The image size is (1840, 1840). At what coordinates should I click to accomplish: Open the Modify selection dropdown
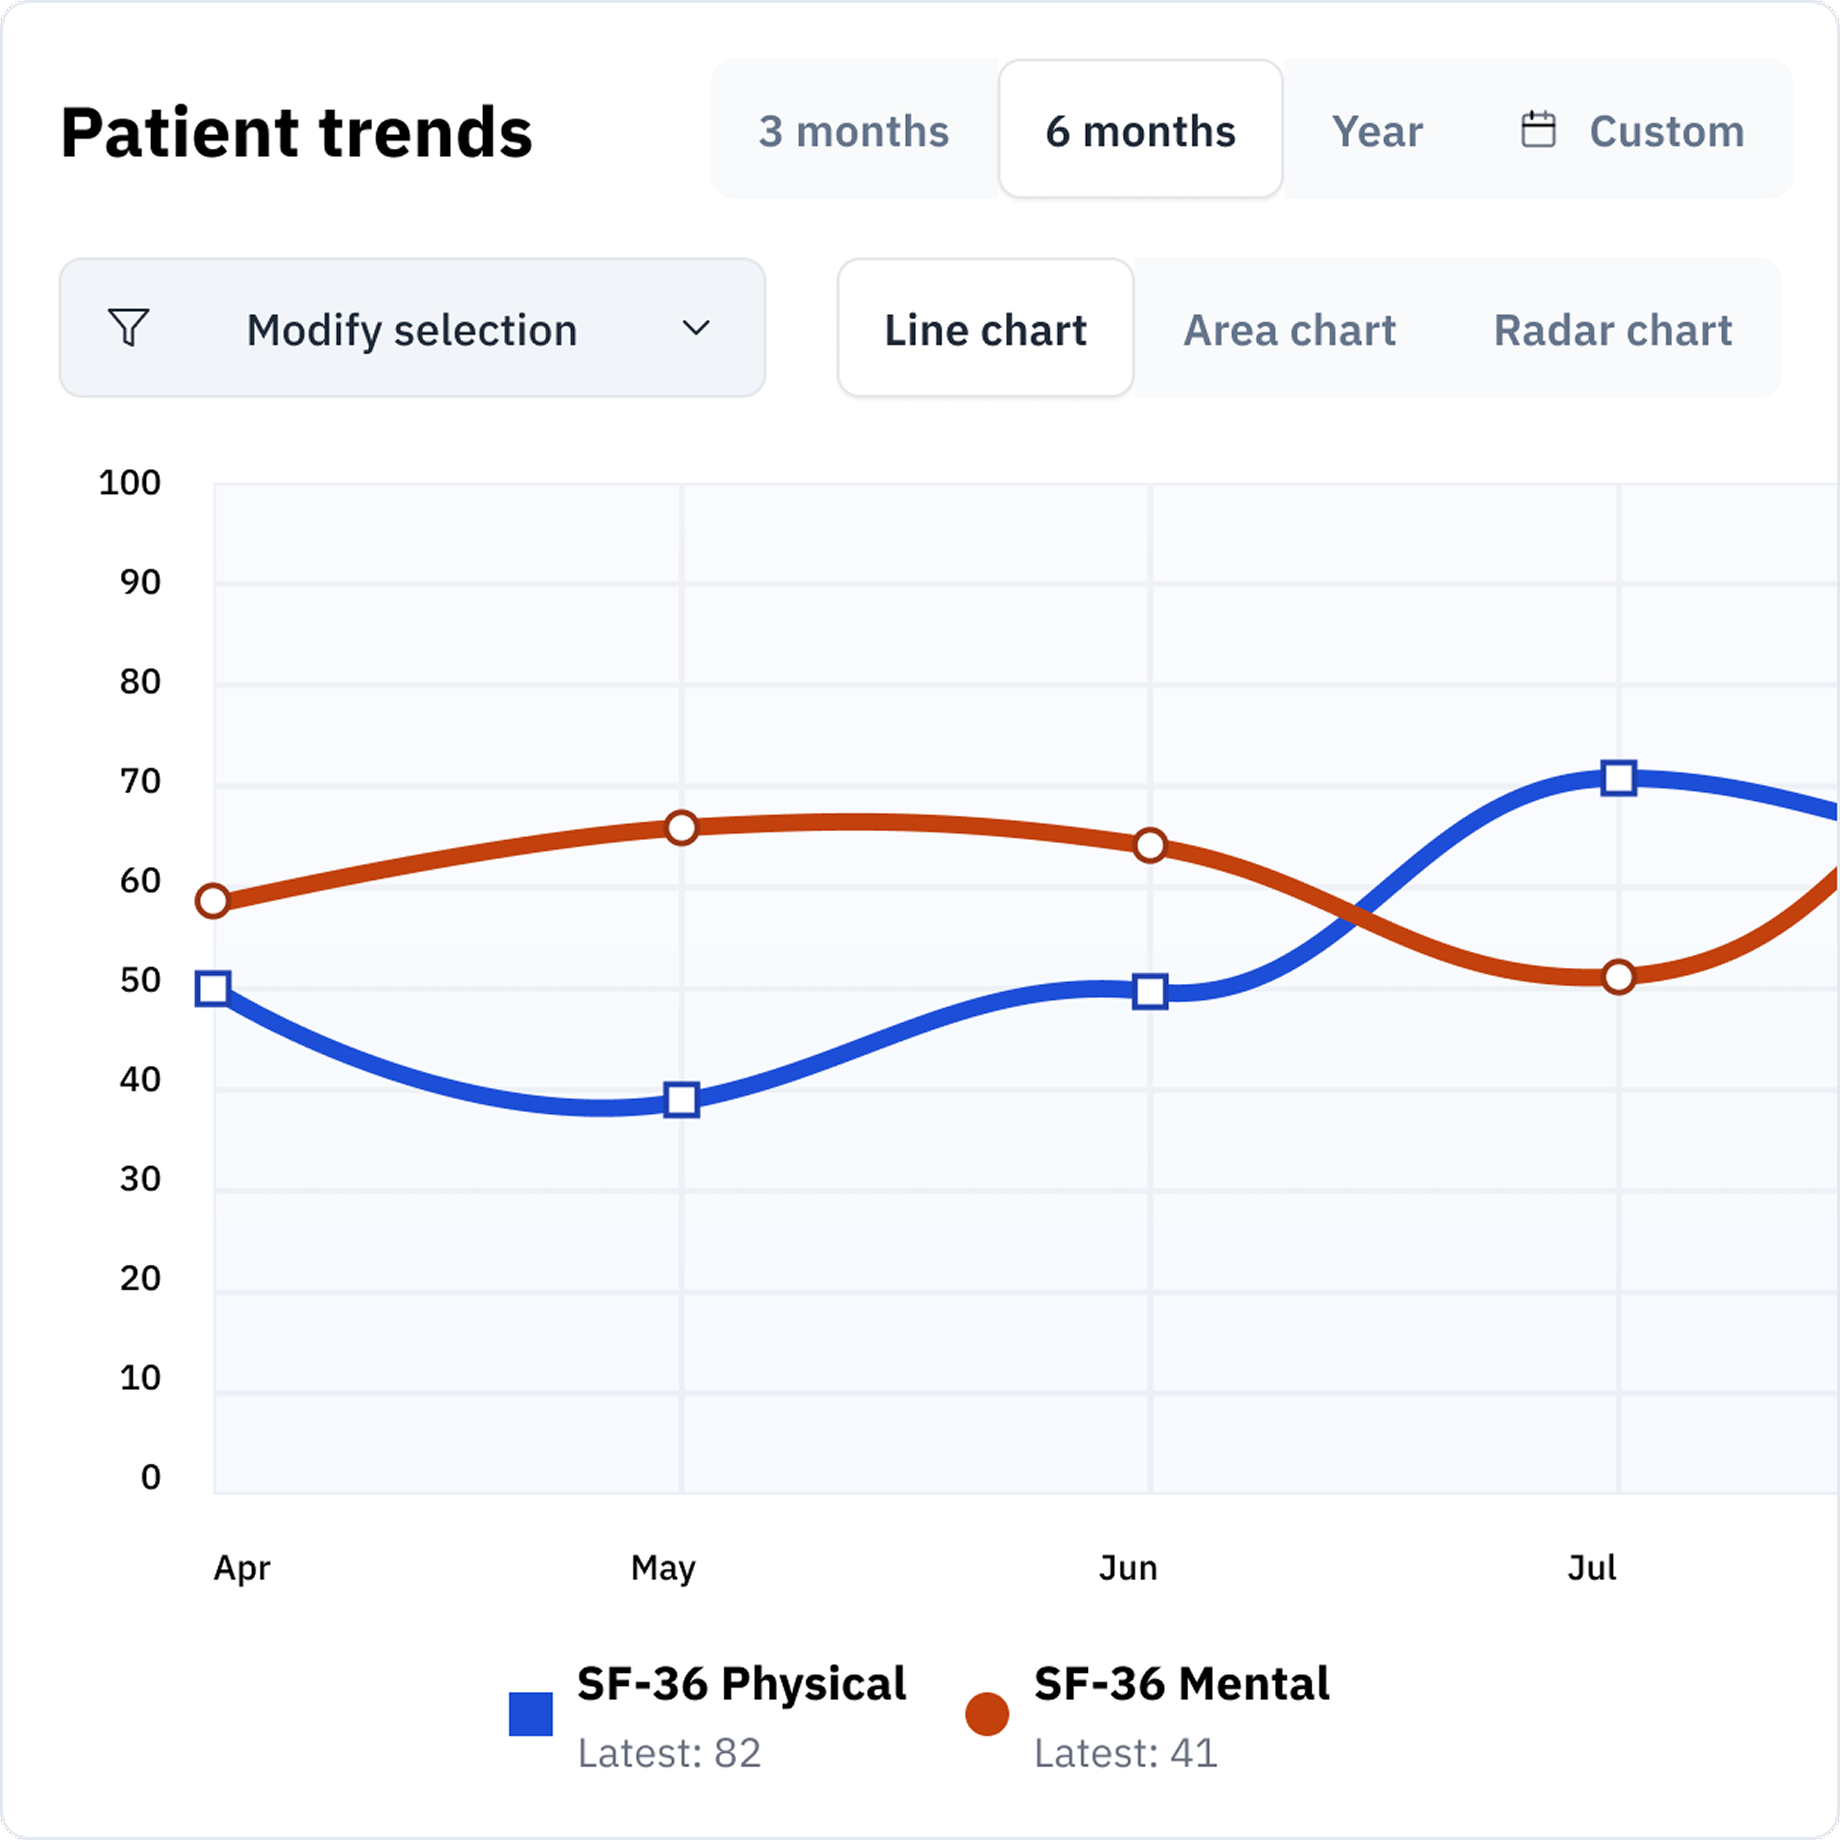[413, 328]
